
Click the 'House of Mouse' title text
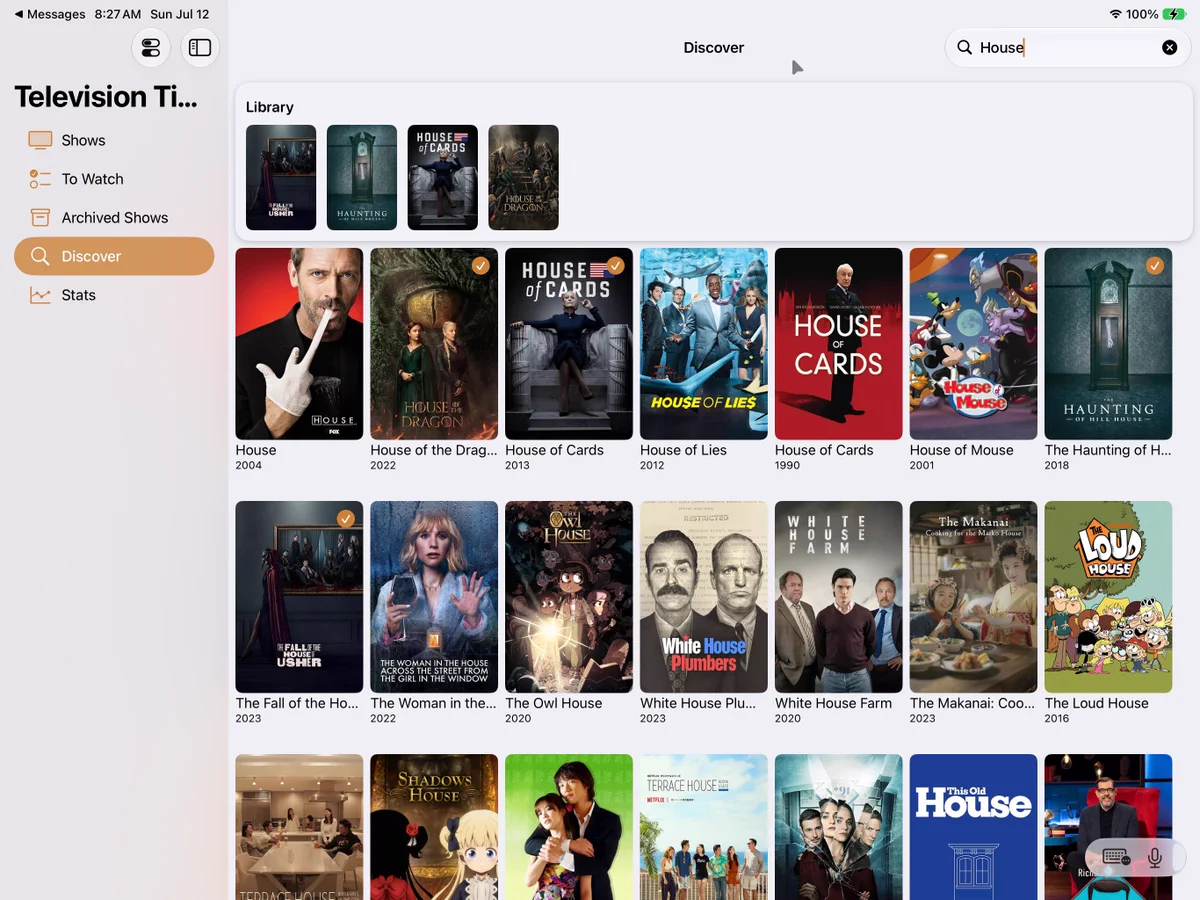(962, 450)
